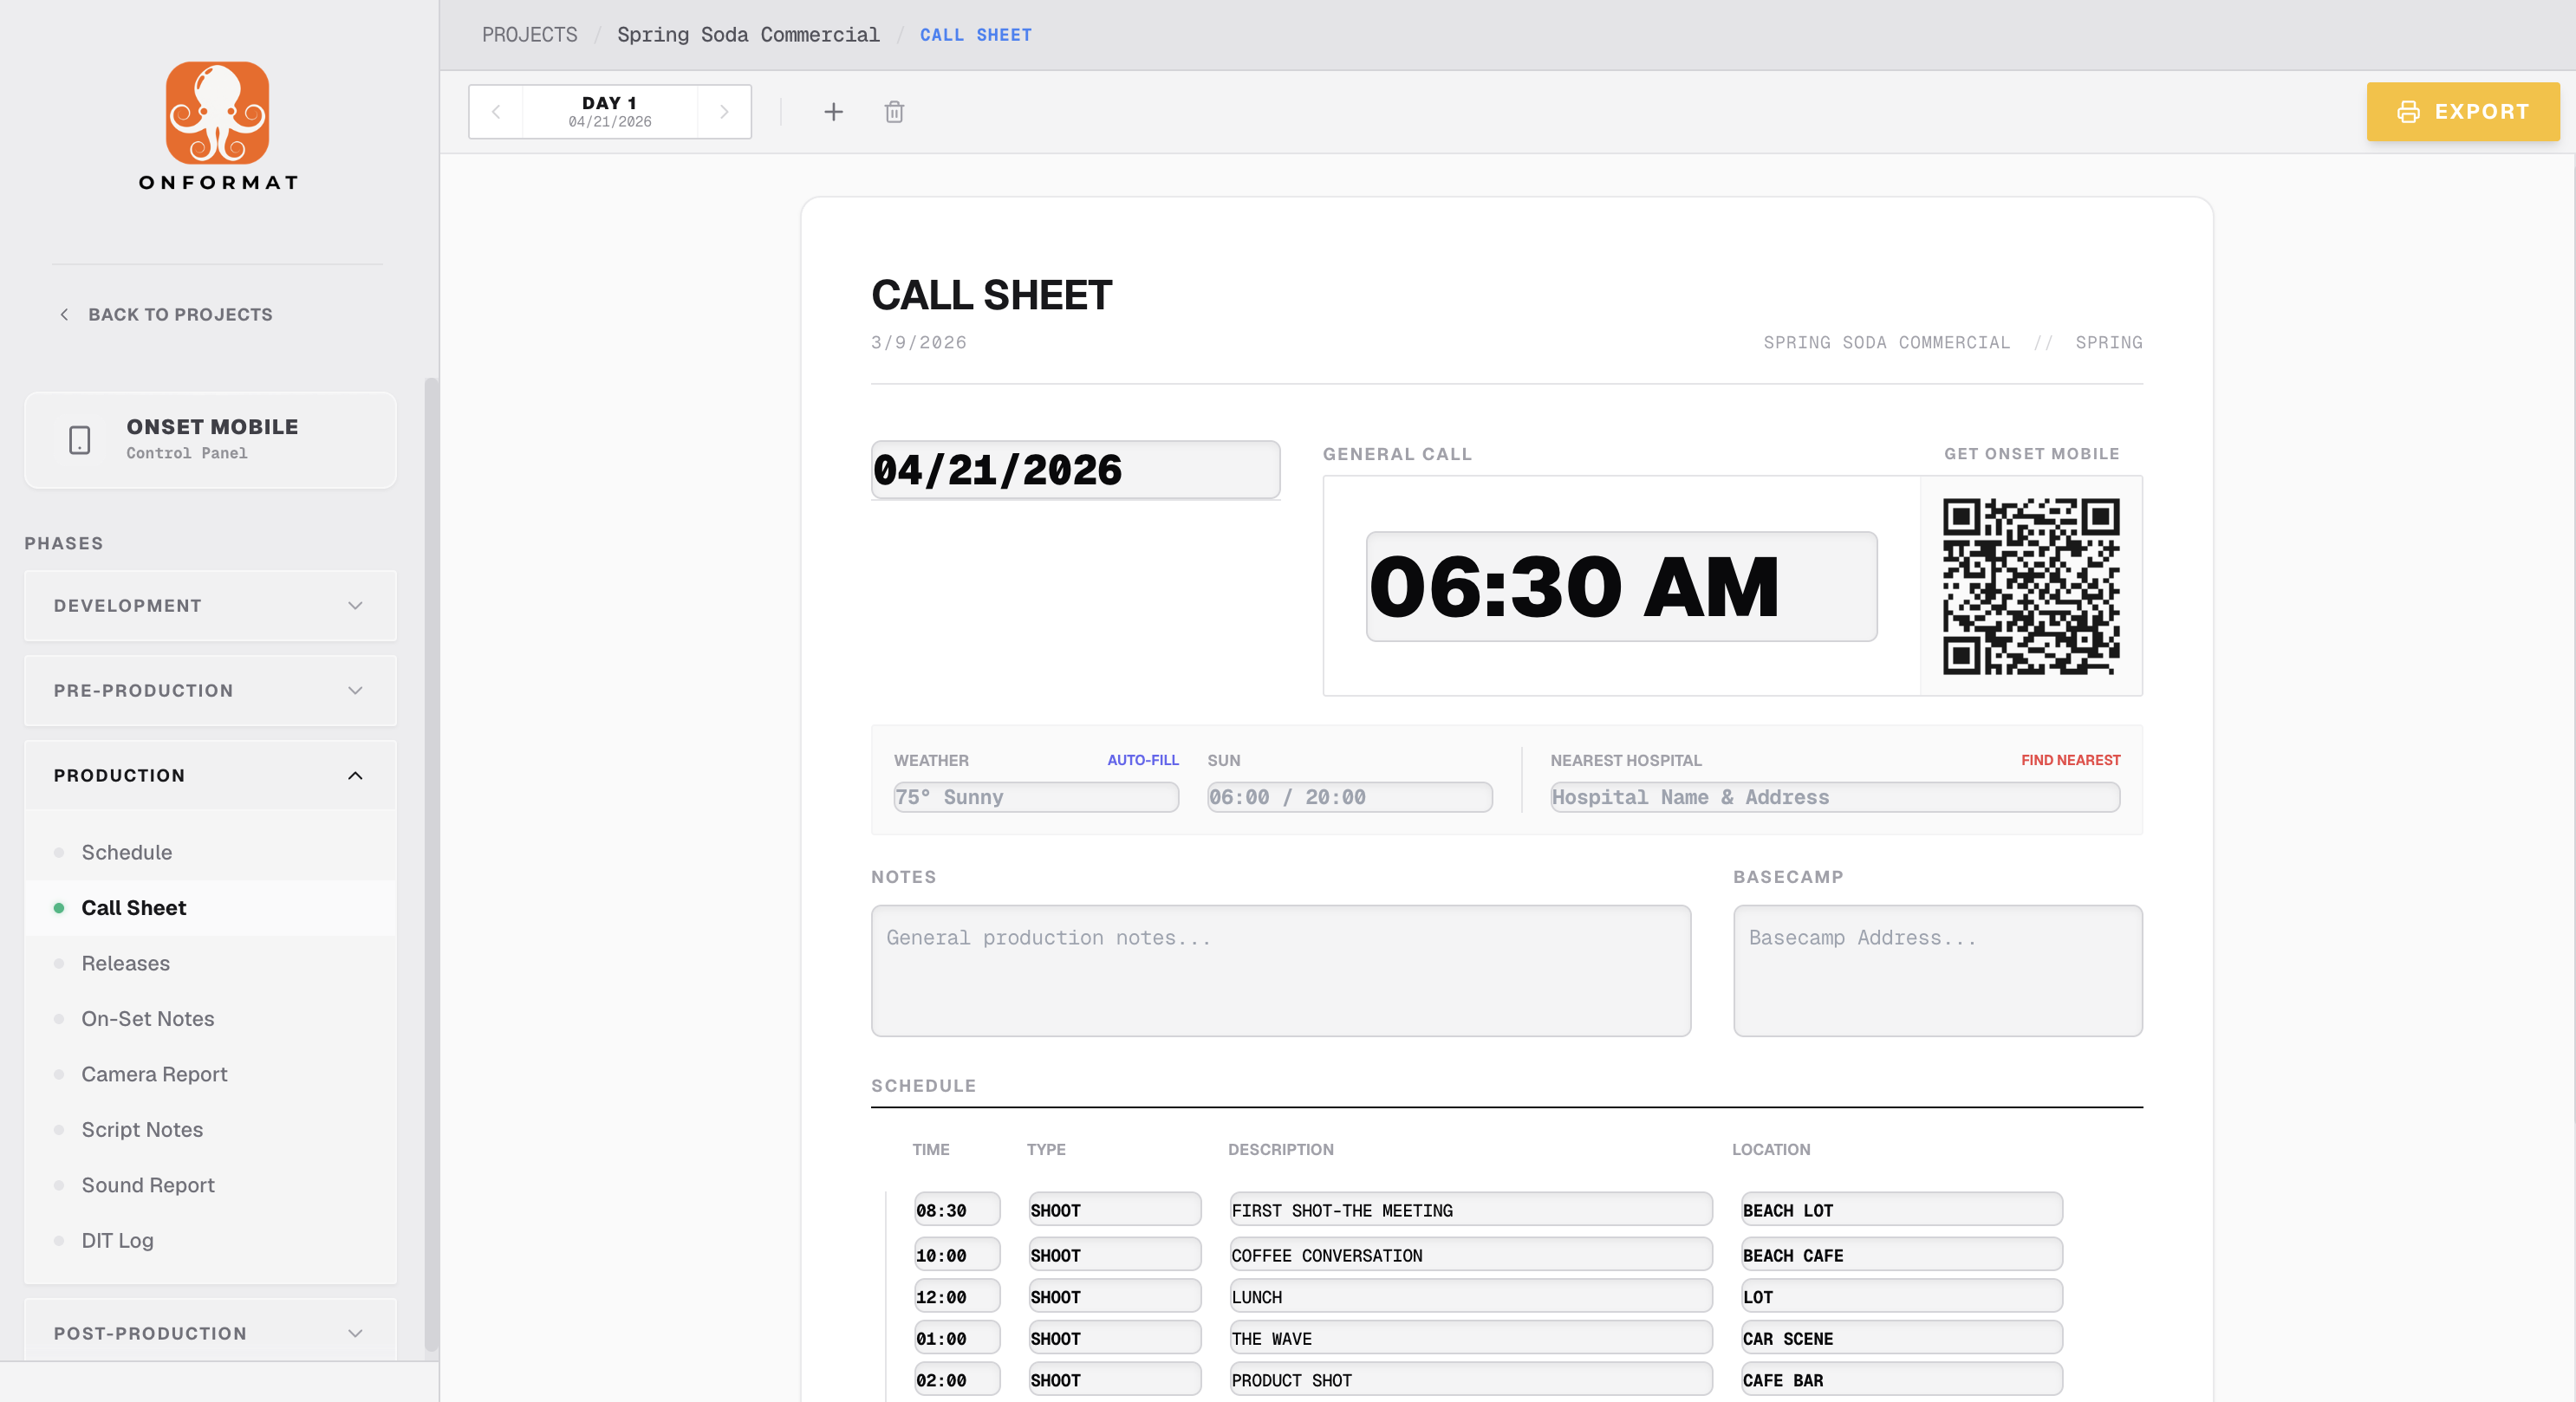Viewport: 2576px width, 1402px height.
Task: Edit the 06:30 AM general call time
Action: coord(1619,587)
